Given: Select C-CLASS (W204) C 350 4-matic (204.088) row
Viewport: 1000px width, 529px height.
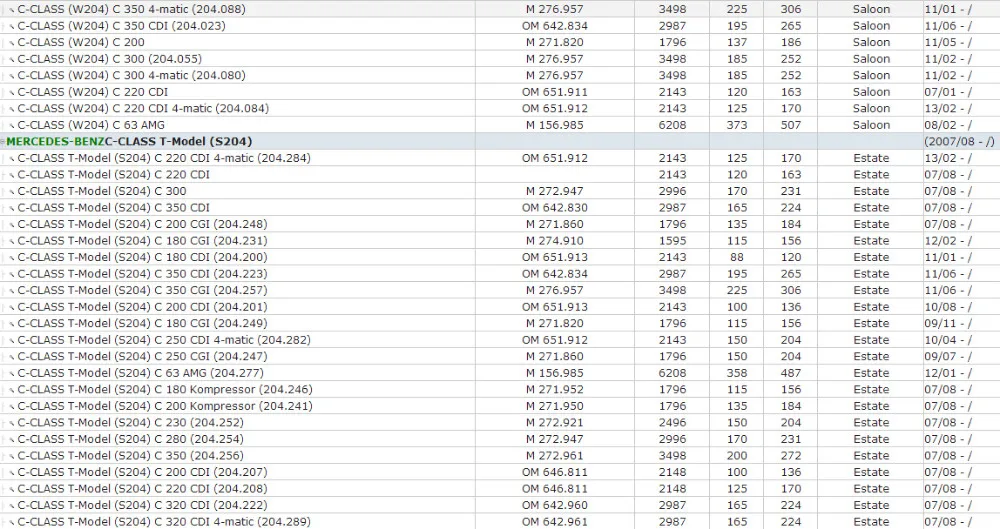Looking at the screenshot, I should [x=500, y=9].
